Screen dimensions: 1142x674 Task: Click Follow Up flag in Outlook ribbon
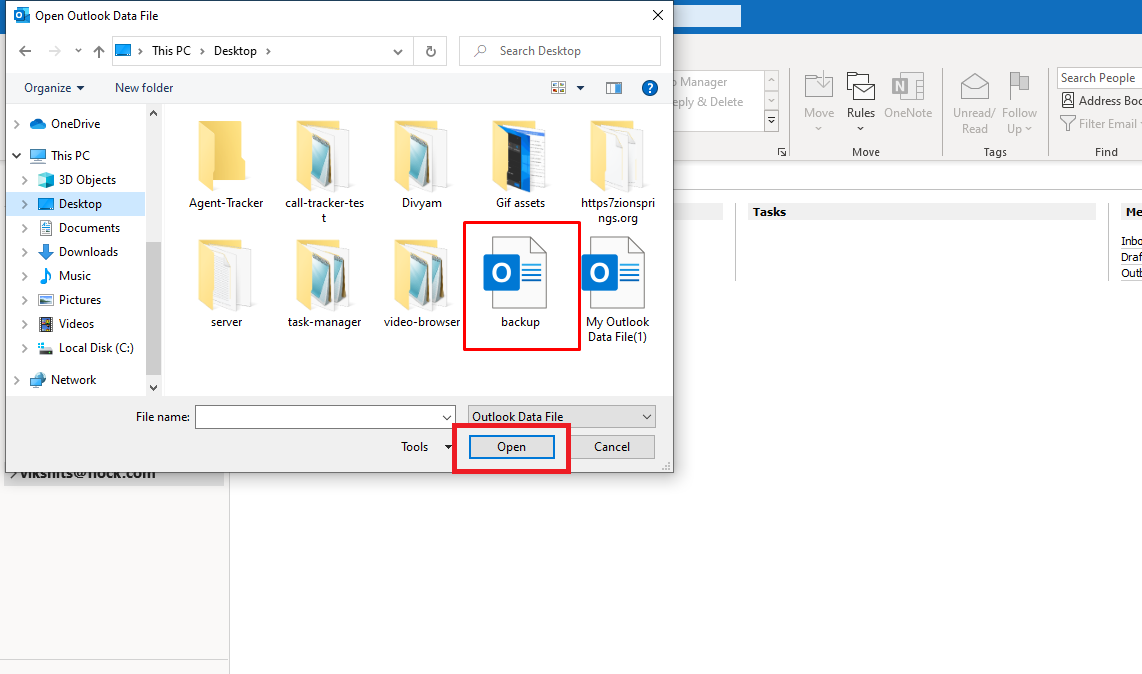1019,103
